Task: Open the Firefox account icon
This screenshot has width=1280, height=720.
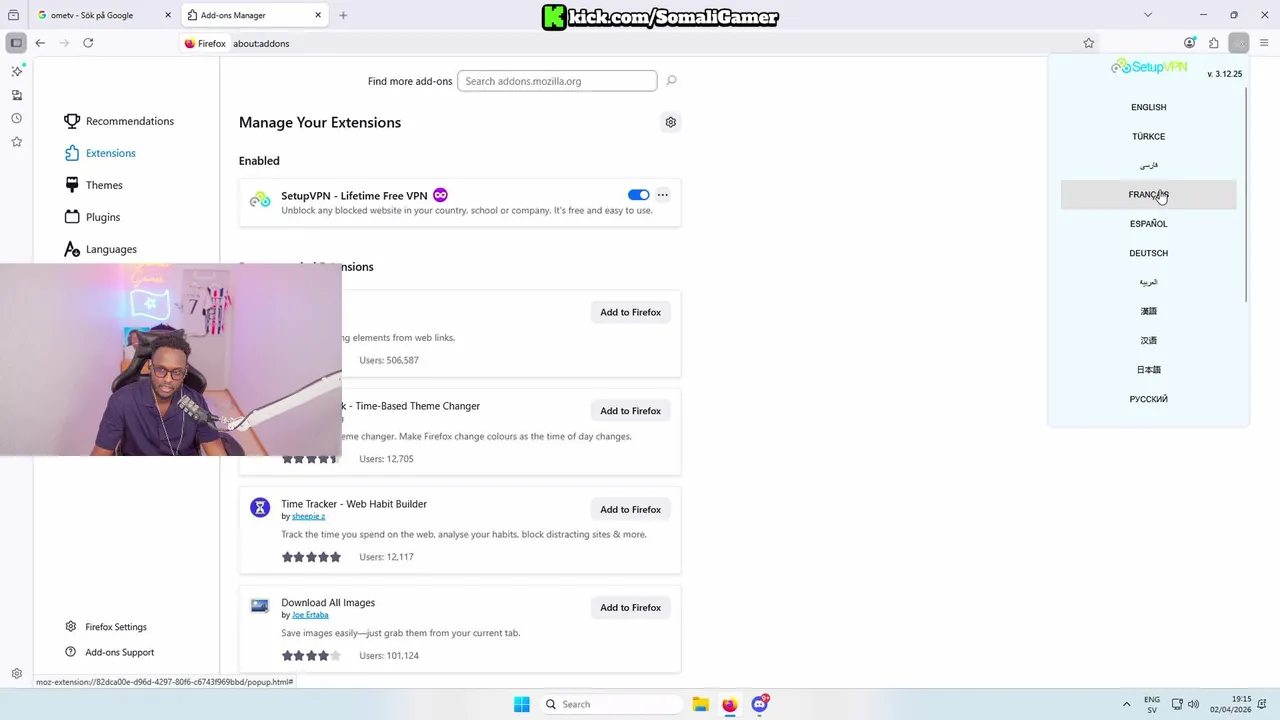Action: click(1189, 43)
